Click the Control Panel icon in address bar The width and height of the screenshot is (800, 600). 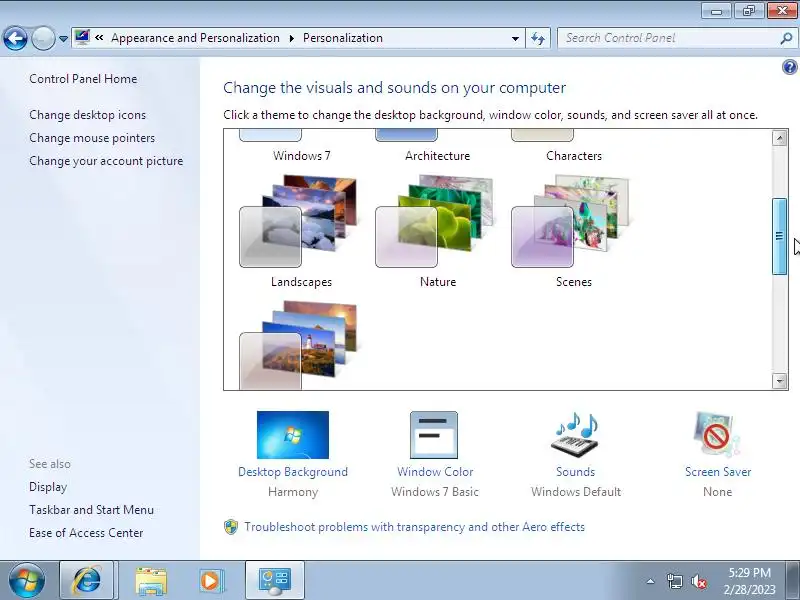(82, 37)
